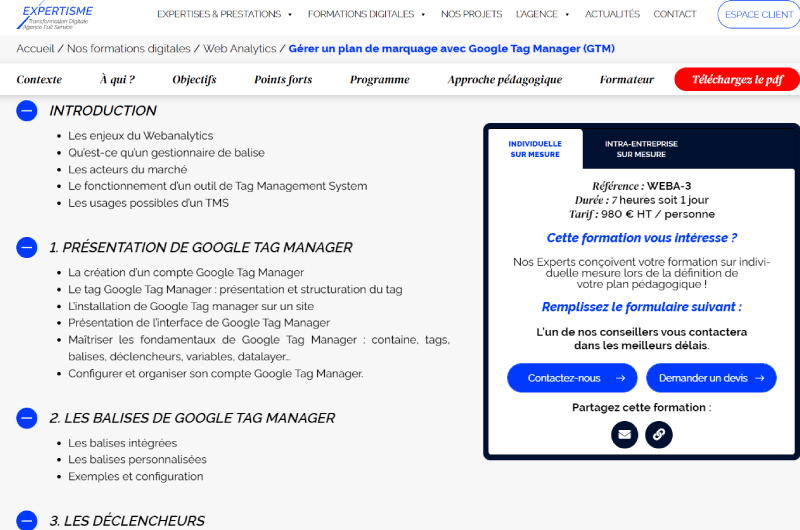Open Expertises & Prestations dropdown menu
Screen dimensions: 800x530
pyautogui.click(x=224, y=14)
